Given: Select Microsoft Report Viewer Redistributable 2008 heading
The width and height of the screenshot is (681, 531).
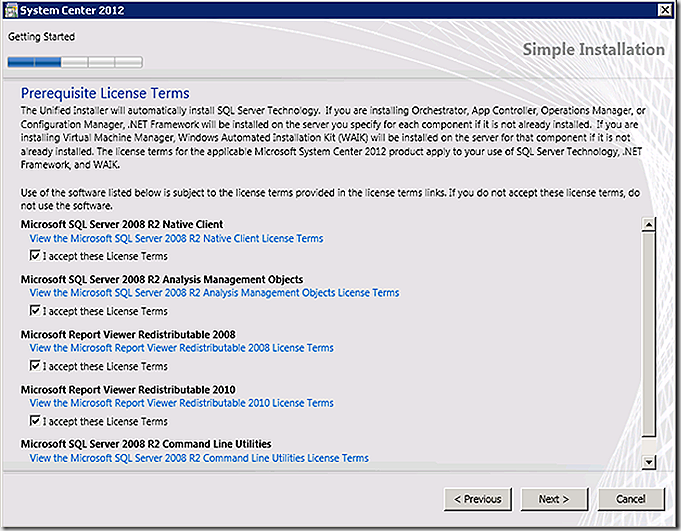Looking at the screenshot, I should pos(128,334).
